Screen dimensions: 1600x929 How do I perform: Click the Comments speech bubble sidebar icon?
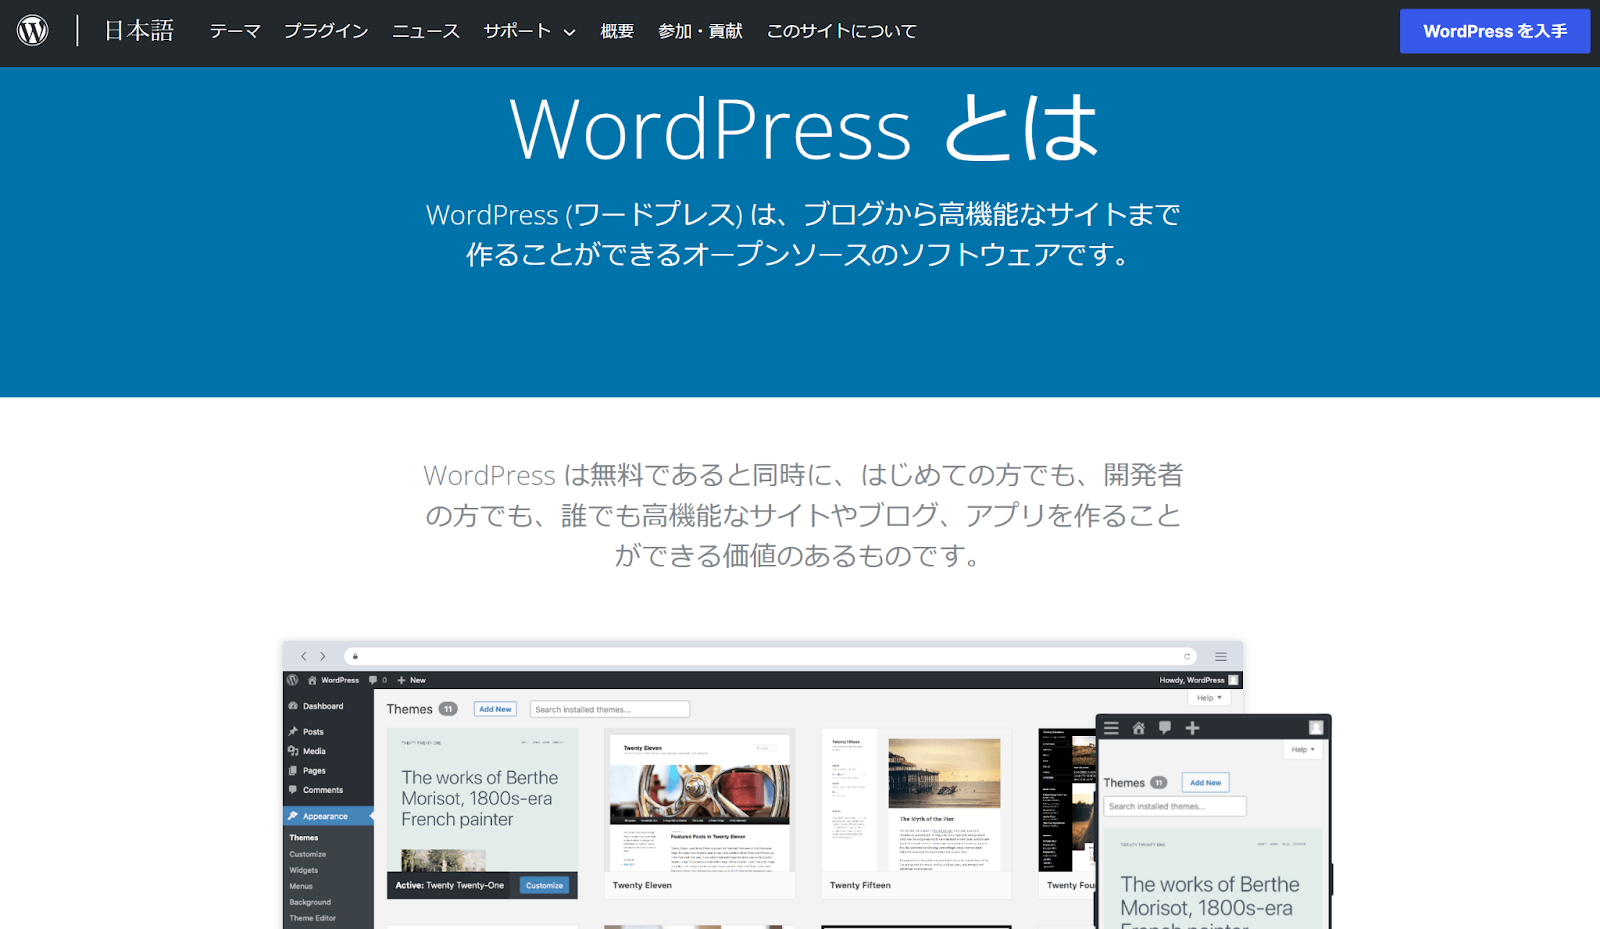[x=293, y=790]
